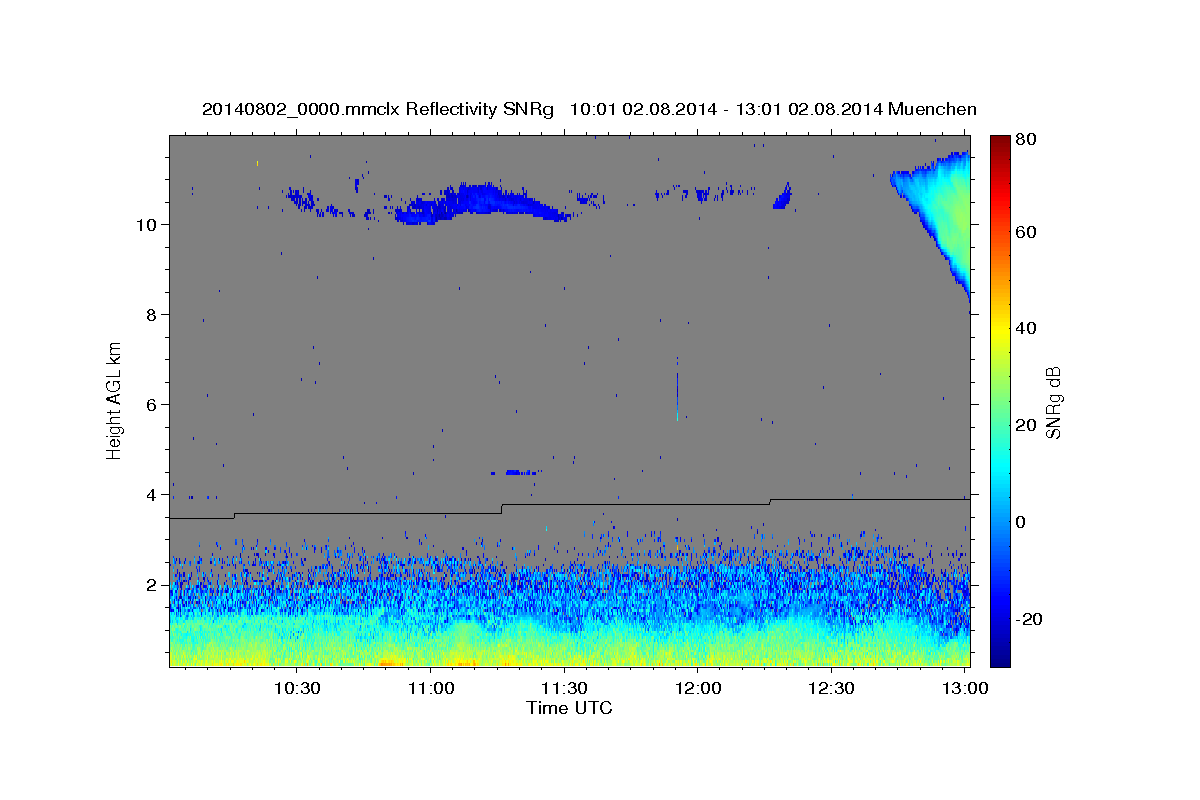Click the 12:30 time tick label

831,688
